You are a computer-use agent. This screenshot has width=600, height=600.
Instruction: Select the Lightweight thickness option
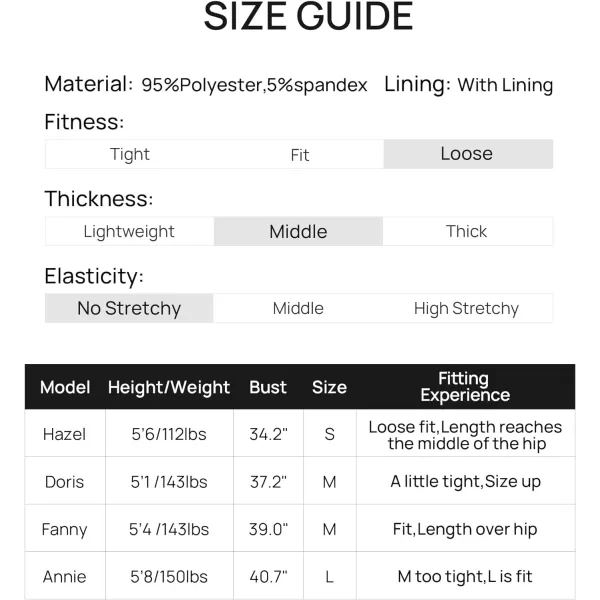click(129, 231)
